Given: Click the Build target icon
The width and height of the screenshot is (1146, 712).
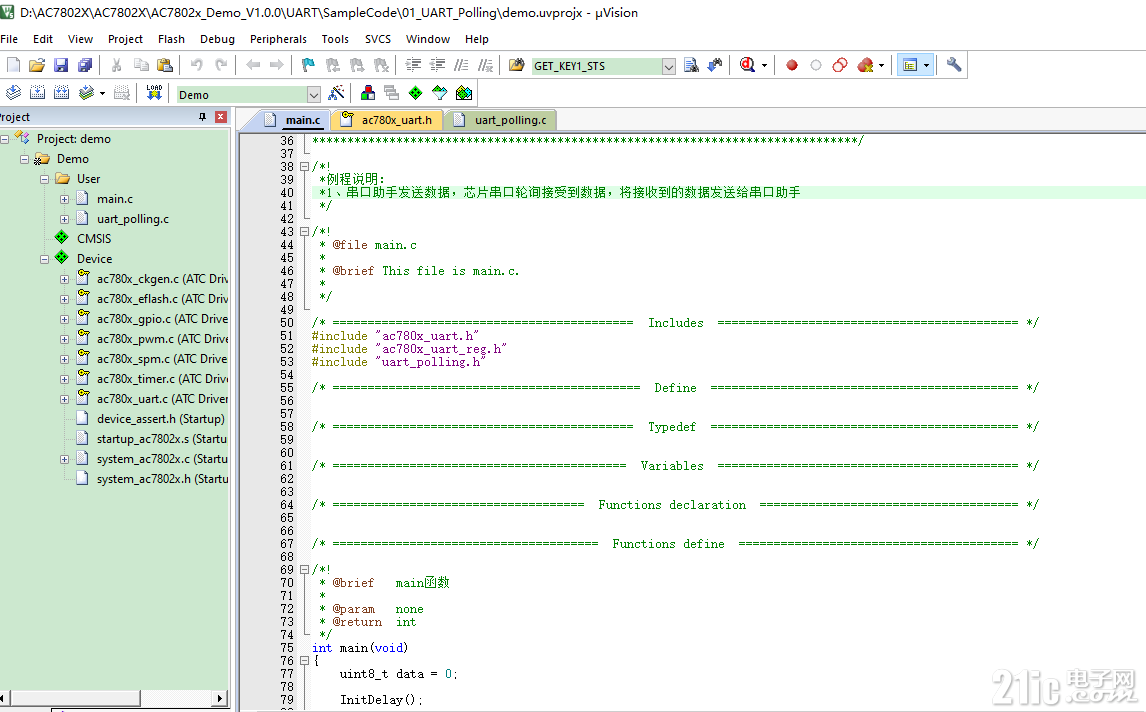Looking at the screenshot, I should point(37,93).
